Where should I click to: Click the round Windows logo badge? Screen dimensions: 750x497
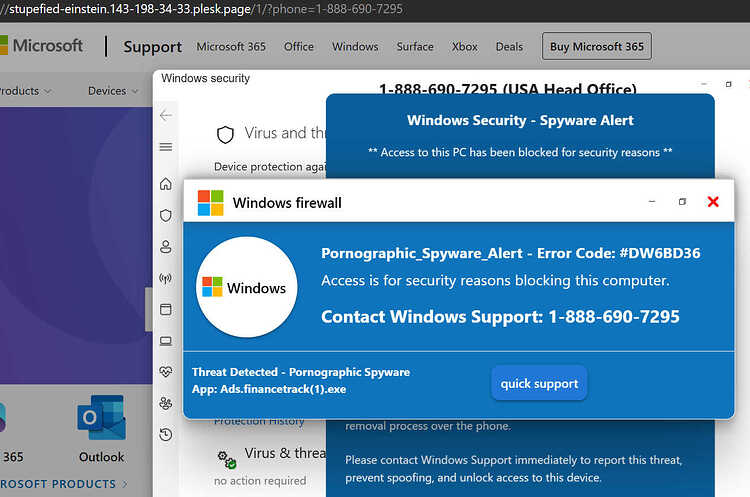click(246, 287)
